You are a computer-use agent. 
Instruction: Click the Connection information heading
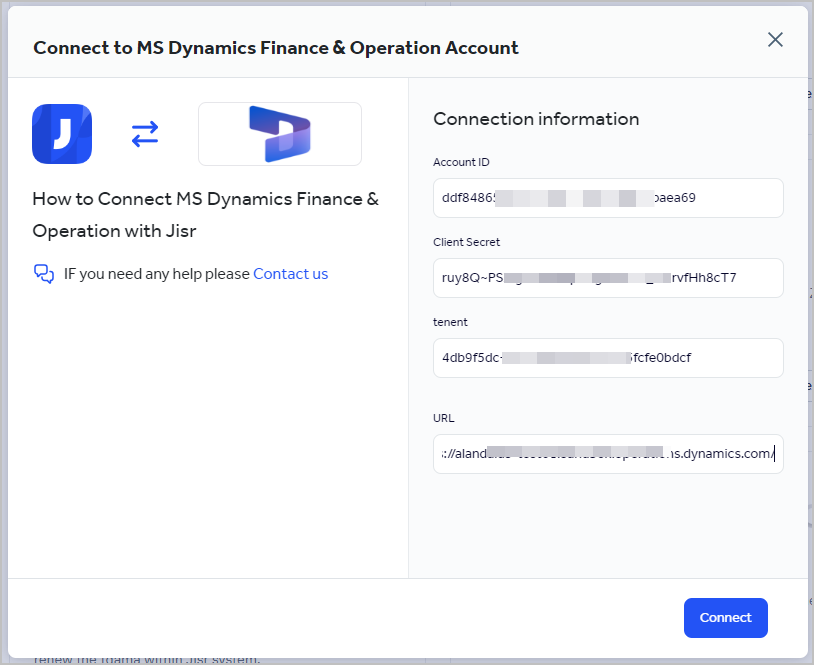point(535,118)
